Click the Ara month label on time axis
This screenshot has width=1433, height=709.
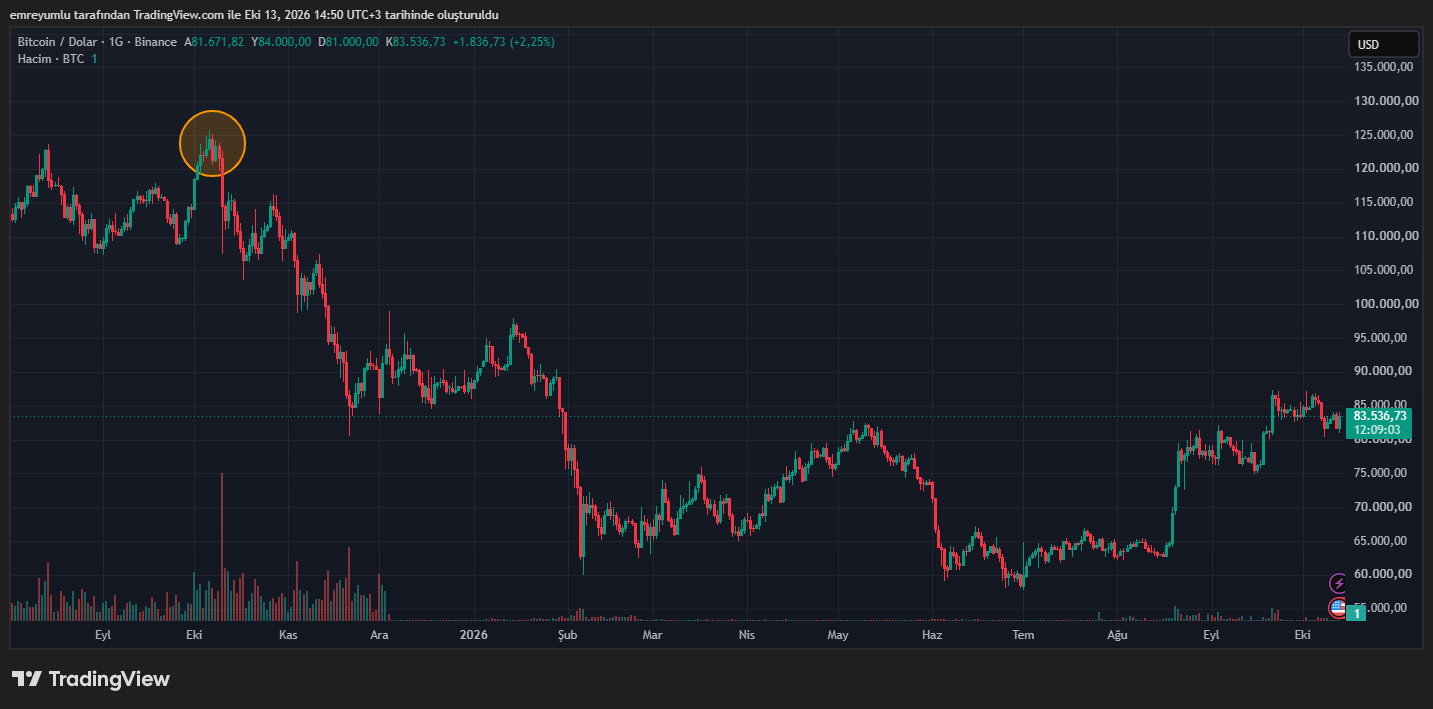click(x=379, y=635)
